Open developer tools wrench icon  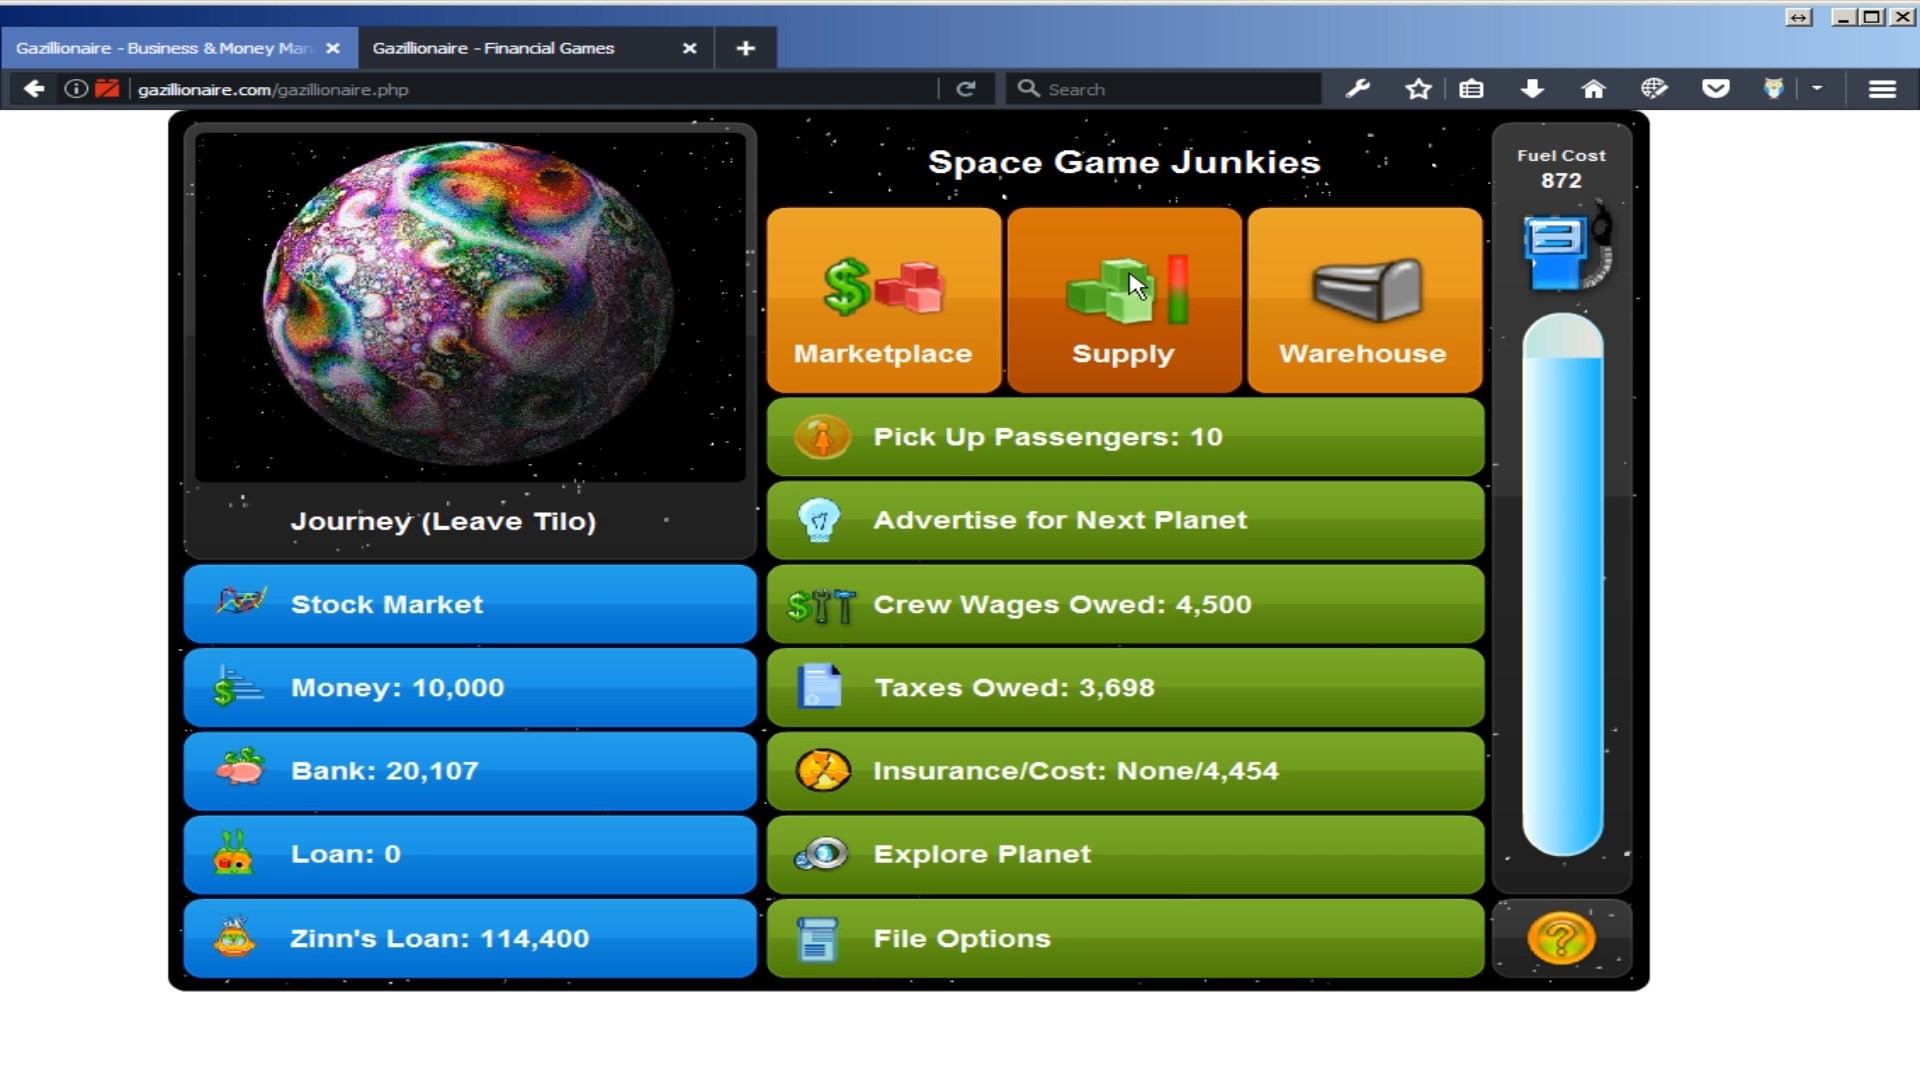[1357, 89]
